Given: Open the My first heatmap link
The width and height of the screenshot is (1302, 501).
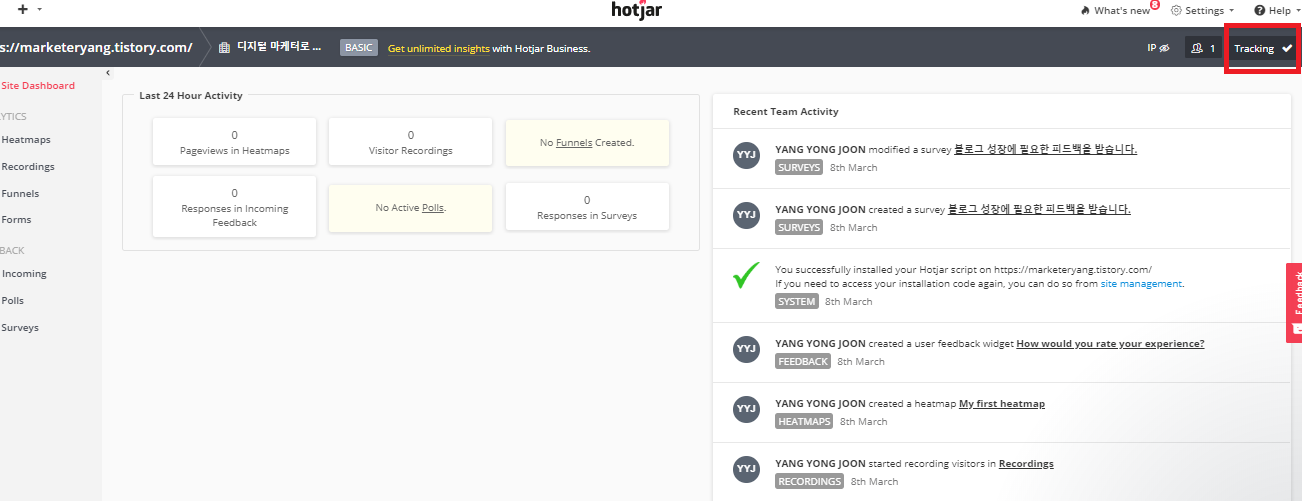Looking at the screenshot, I should coord(1002,404).
